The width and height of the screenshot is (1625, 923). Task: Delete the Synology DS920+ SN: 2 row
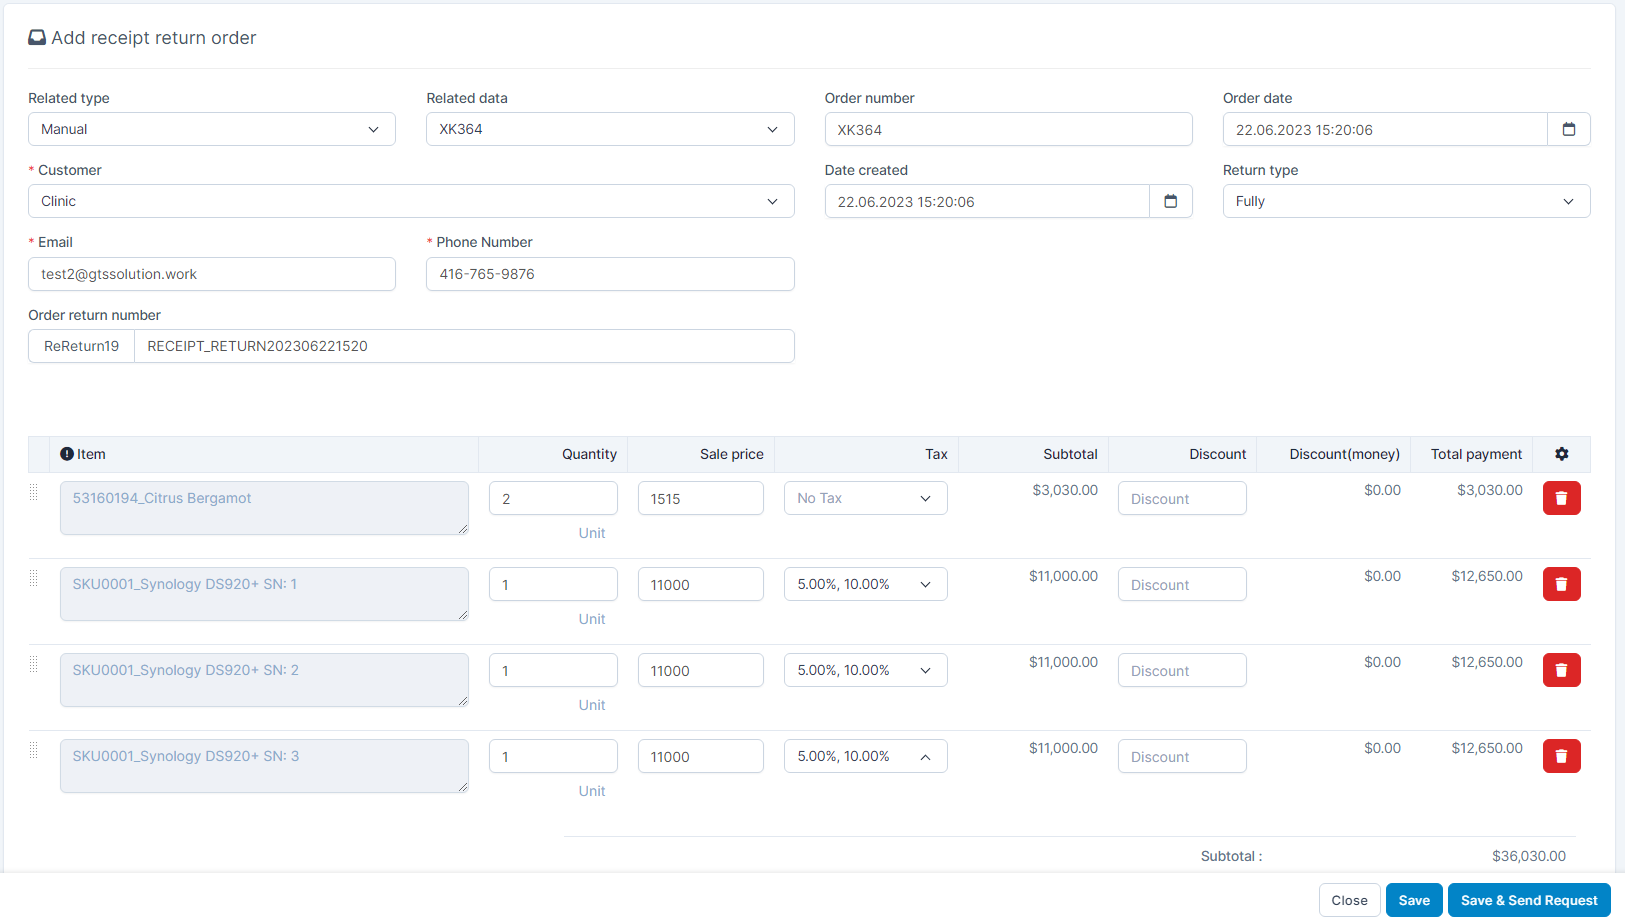coord(1561,670)
